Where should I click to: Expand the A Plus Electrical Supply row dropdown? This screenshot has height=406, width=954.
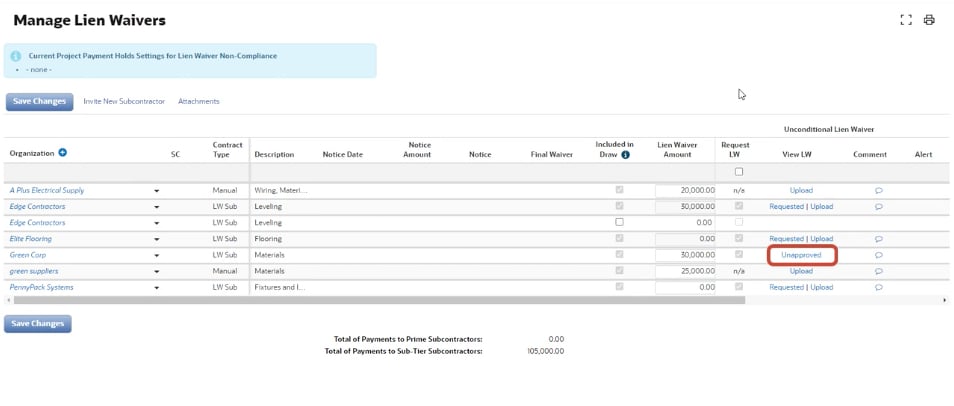(x=156, y=190)
